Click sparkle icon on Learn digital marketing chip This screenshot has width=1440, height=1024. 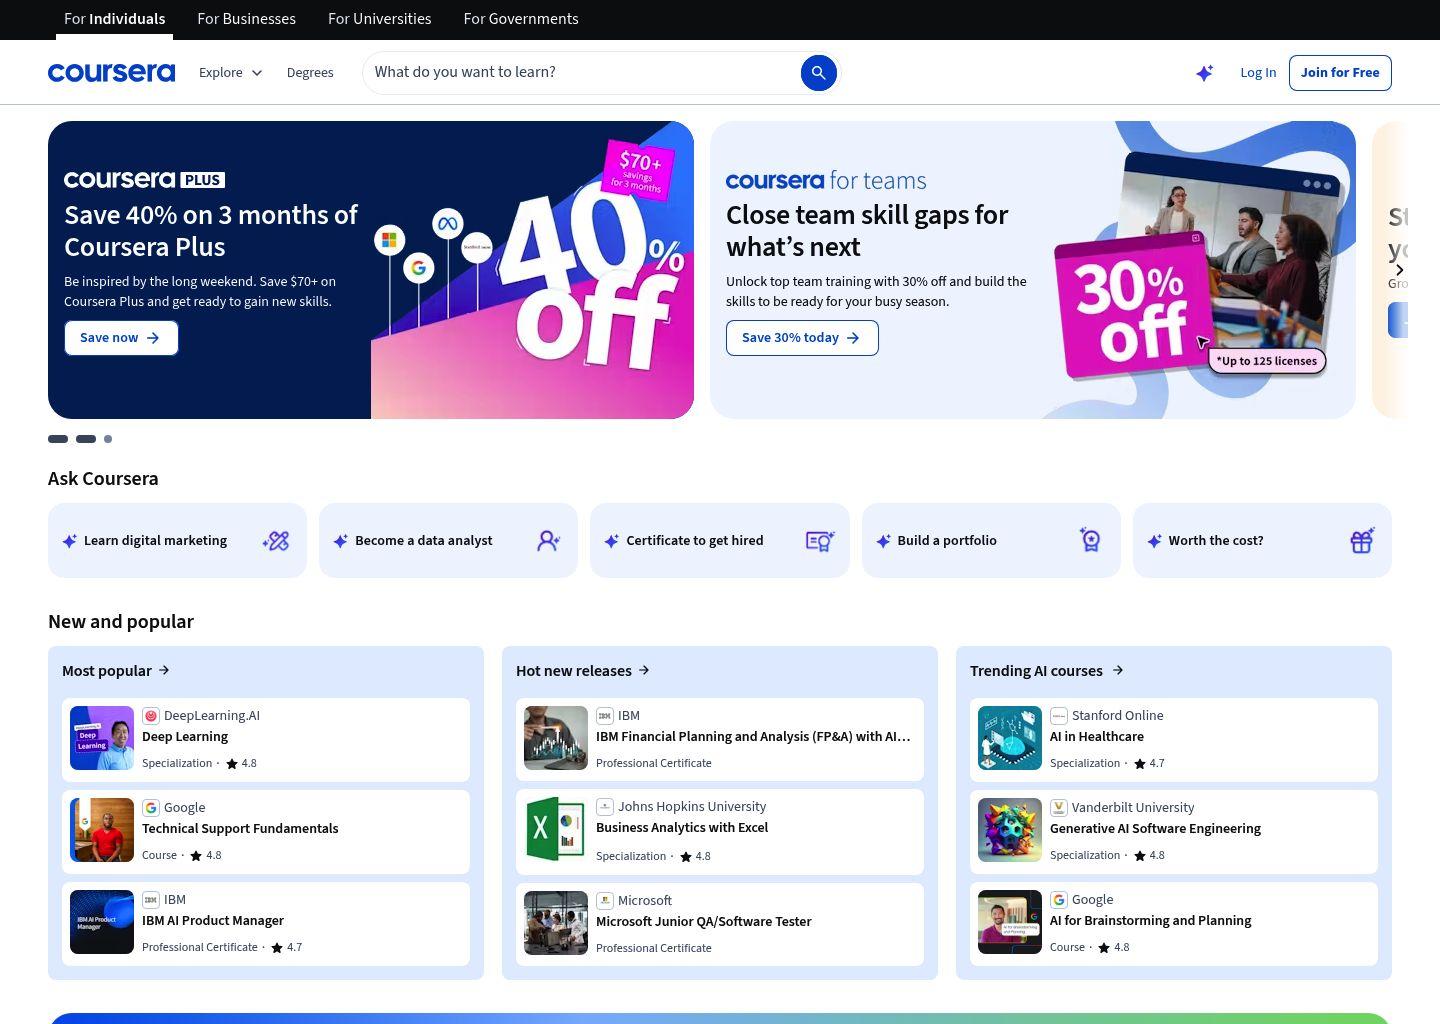pyautogui.click(x=69, y=540)
